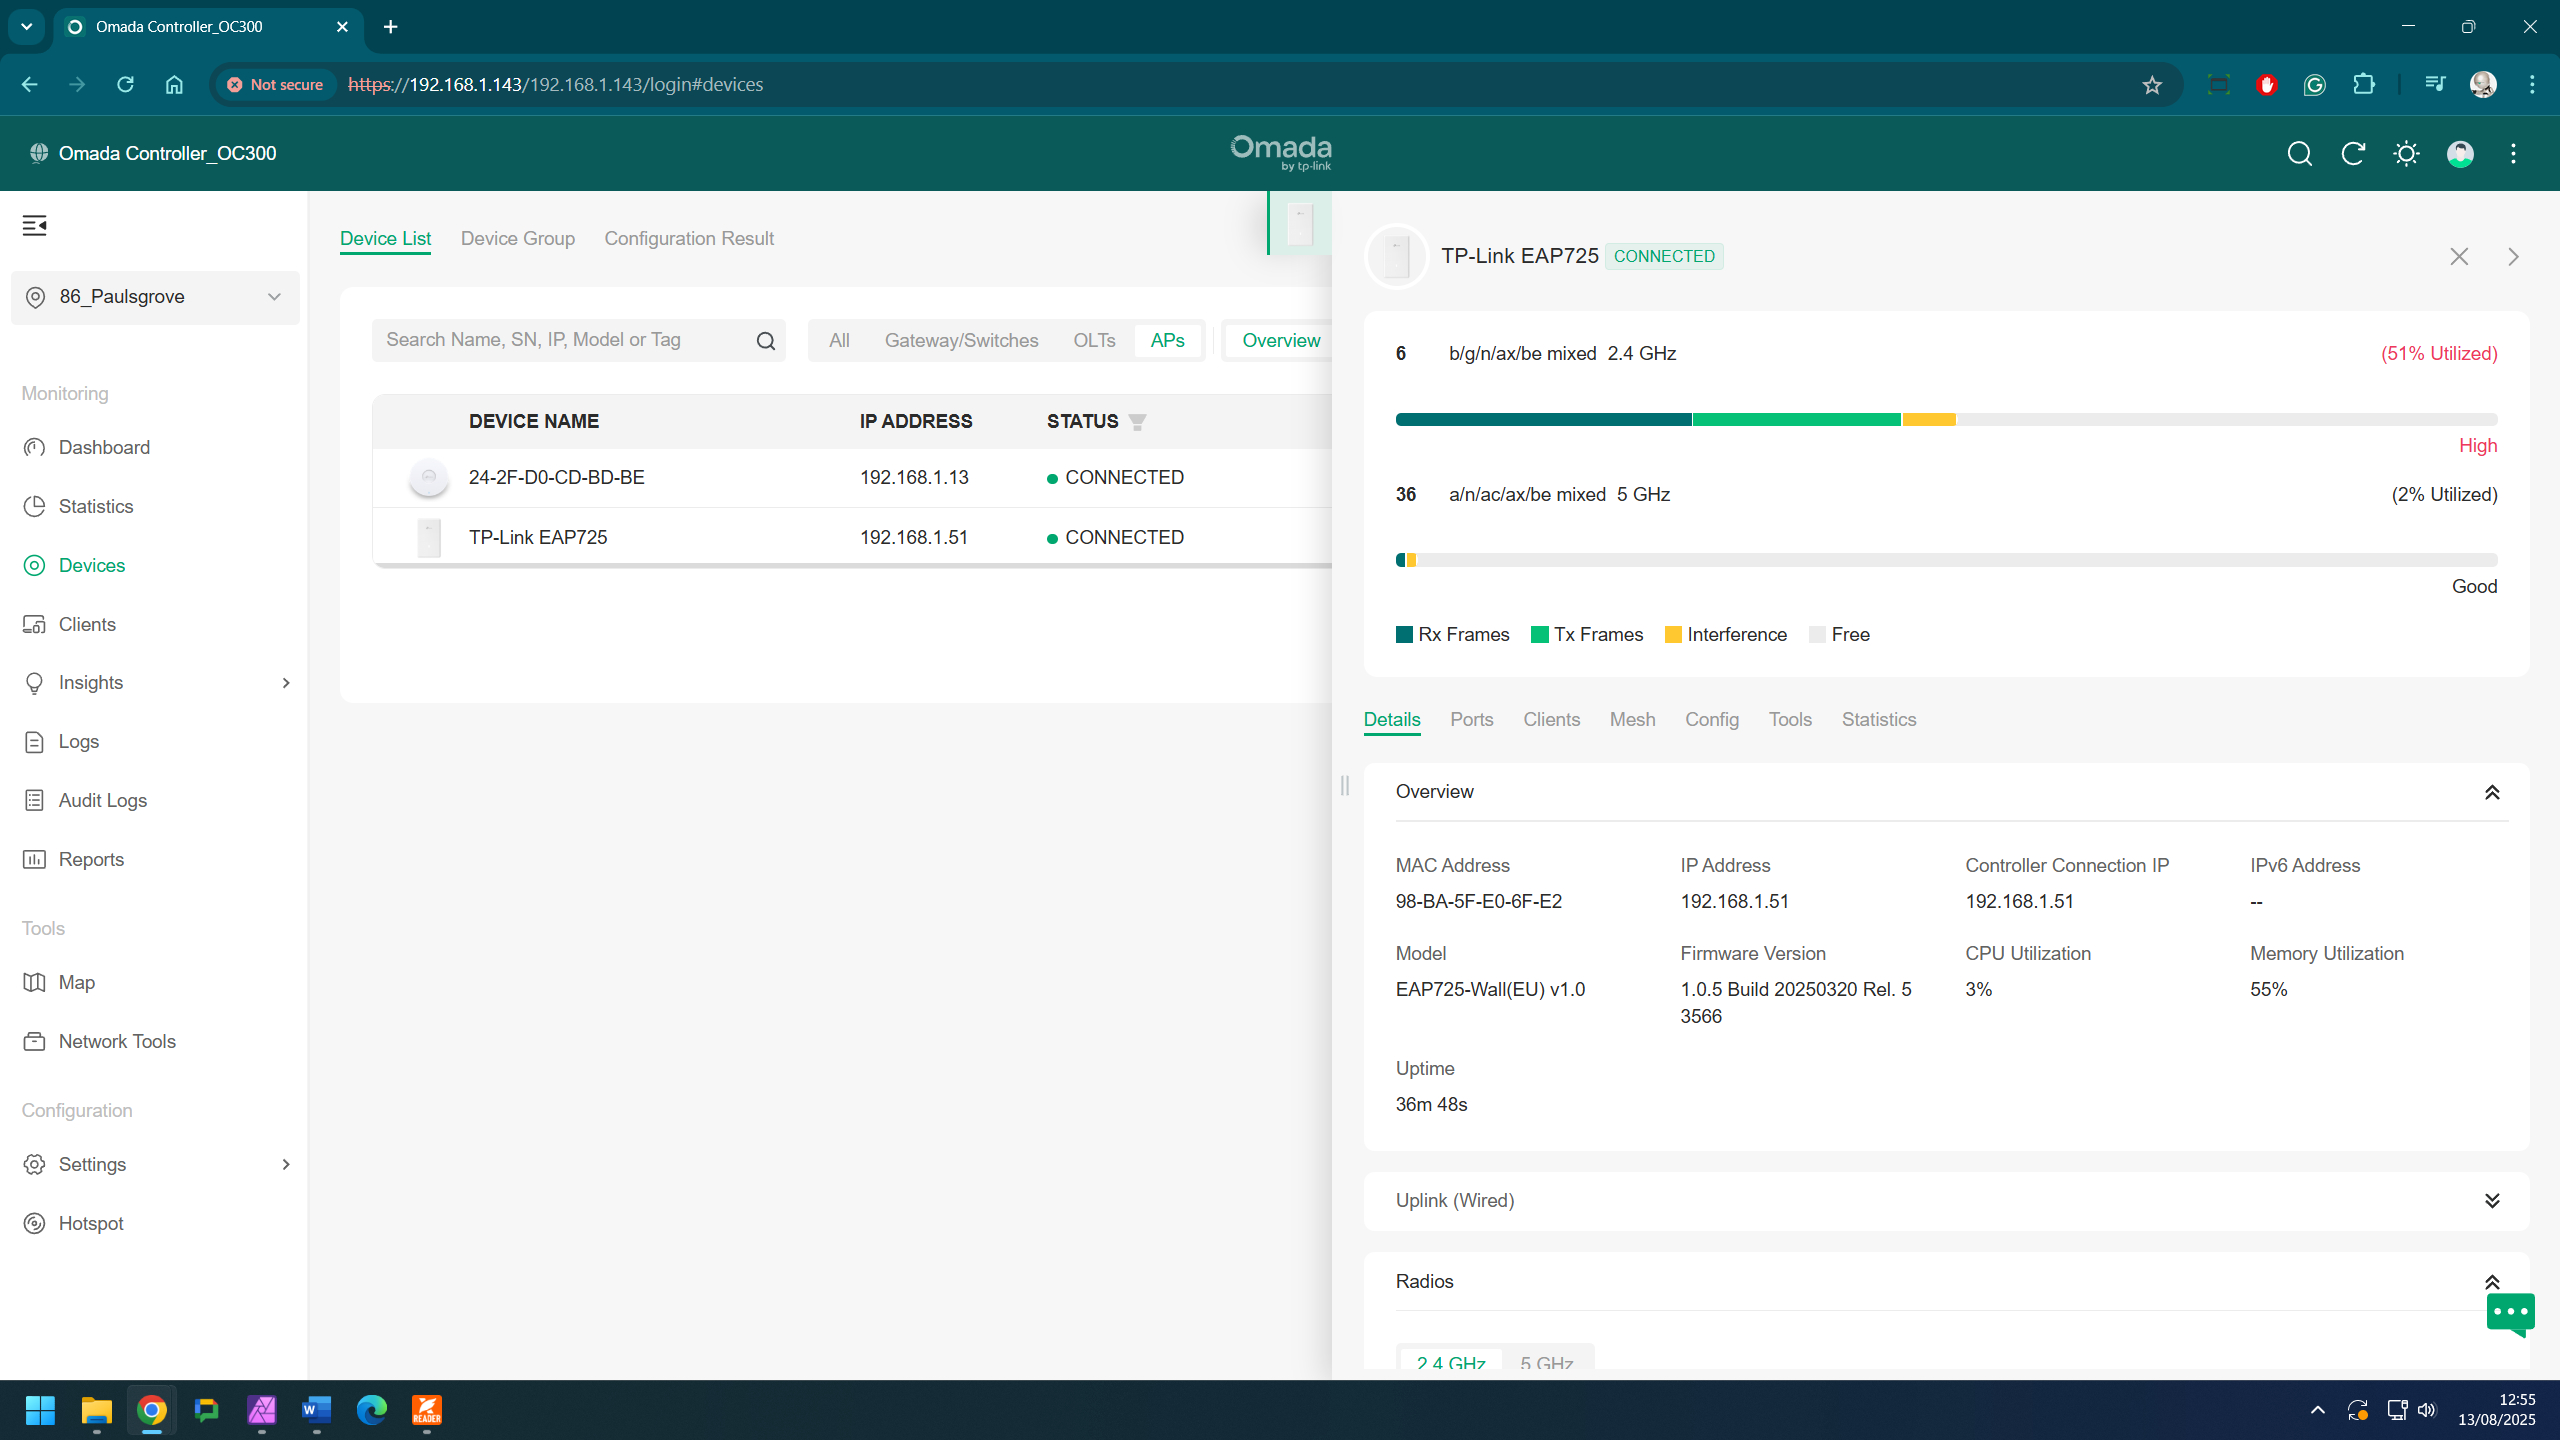This screenshot has height=1440, width=2560.
Task: Select the Clients tab in device panel
Action: pyautogui.click(x=1551, y=720)
